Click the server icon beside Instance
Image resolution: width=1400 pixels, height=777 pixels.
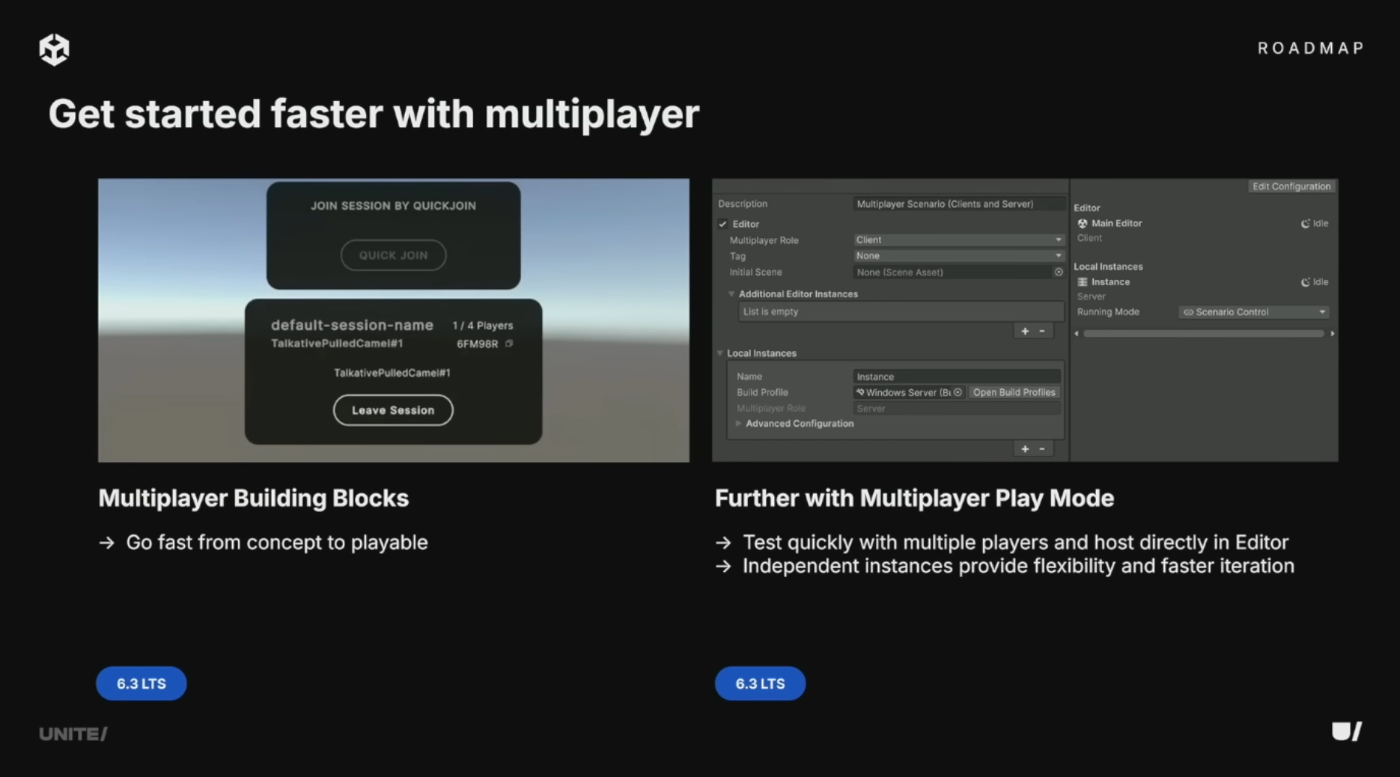coord(1083,282)
